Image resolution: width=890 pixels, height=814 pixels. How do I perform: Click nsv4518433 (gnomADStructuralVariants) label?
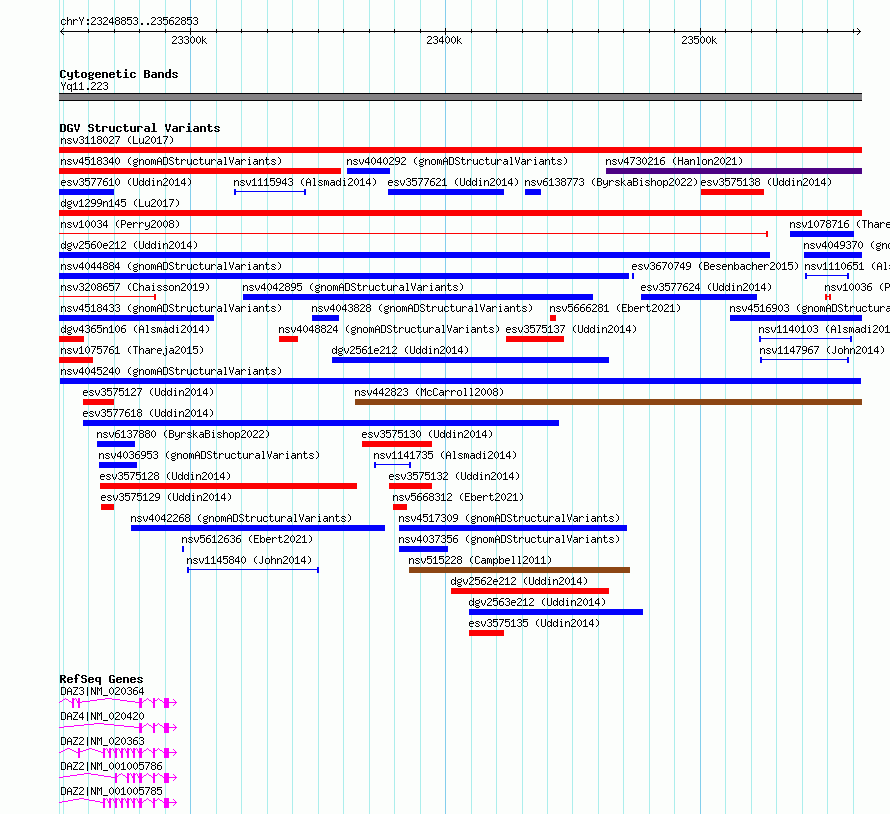point(171,308)
